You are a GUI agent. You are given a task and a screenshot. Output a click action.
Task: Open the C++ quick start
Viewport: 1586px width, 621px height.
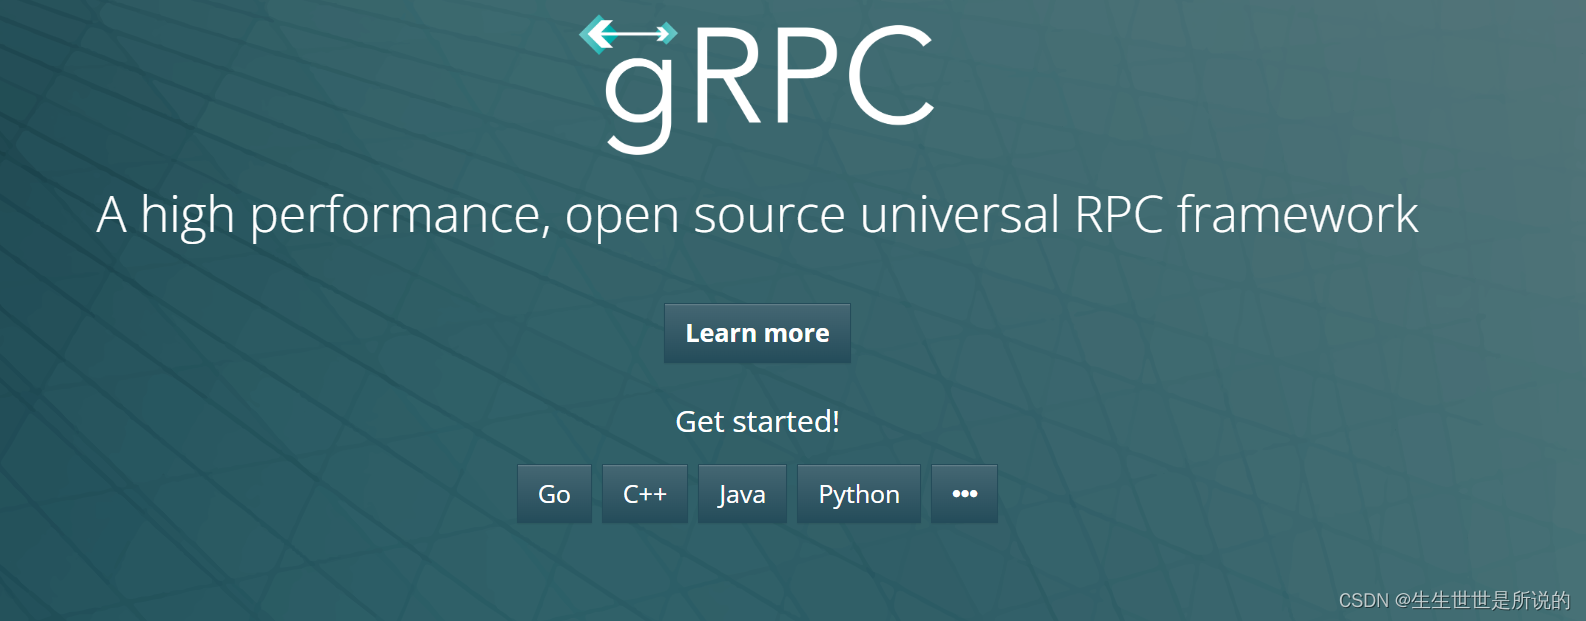point(645,494)
